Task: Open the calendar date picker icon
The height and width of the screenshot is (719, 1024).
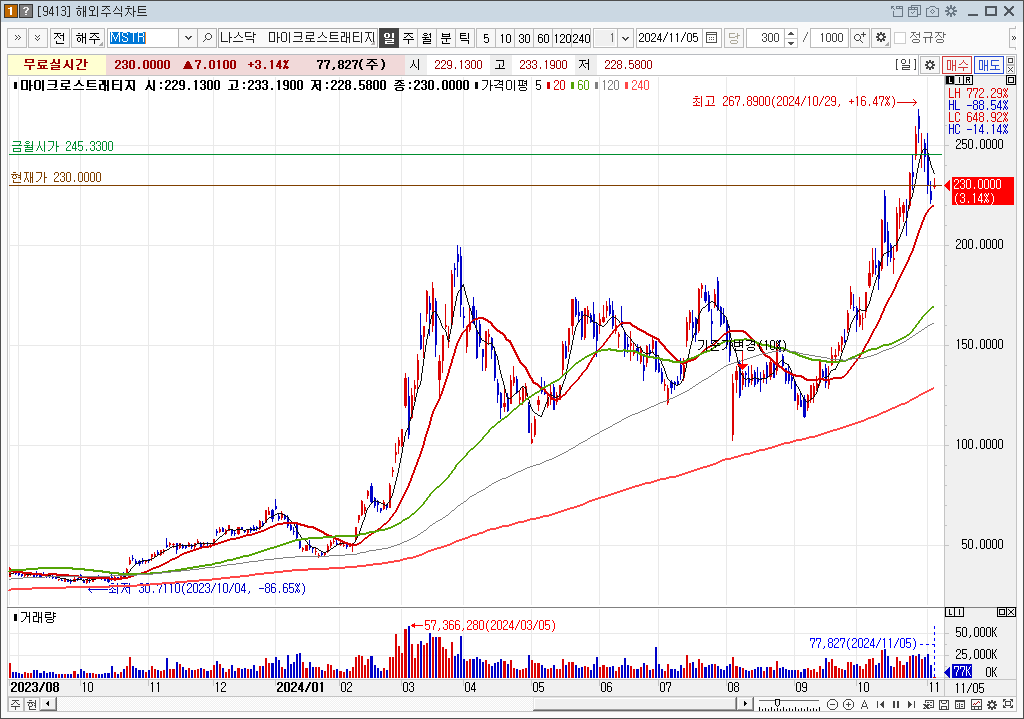Action: (711, 38)
